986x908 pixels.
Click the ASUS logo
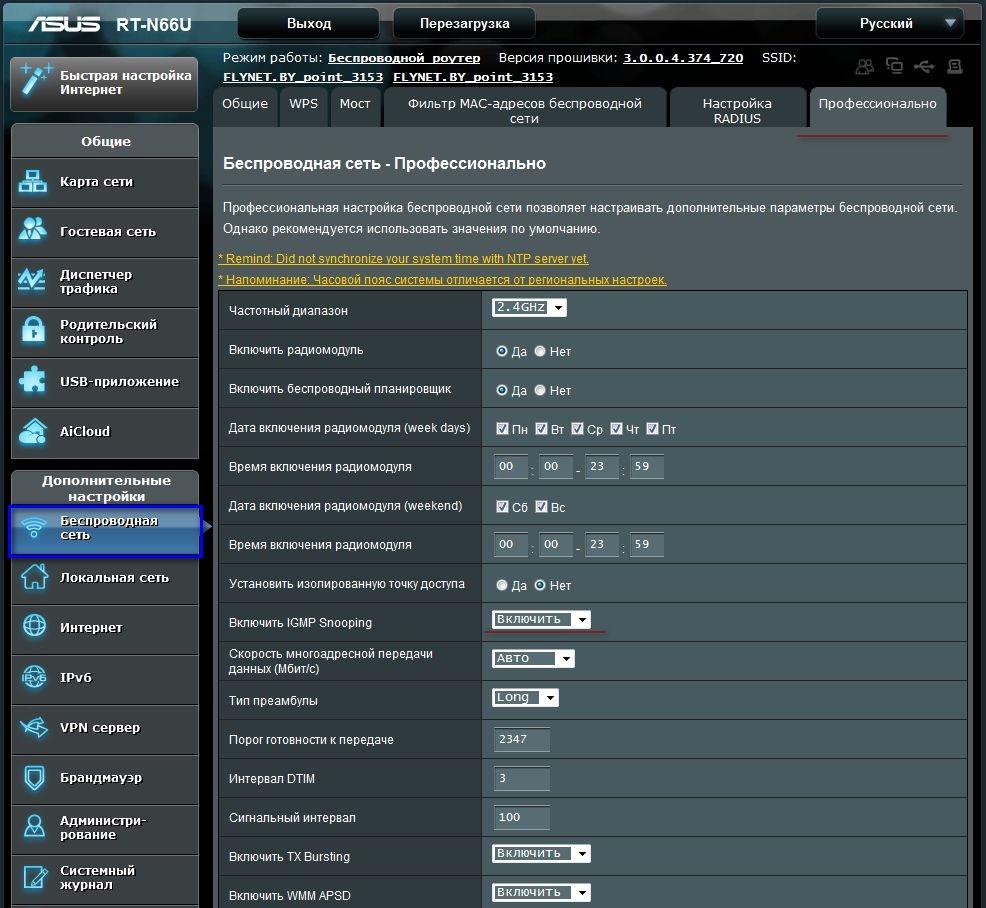pyautogui.click(x=65, y=24)
